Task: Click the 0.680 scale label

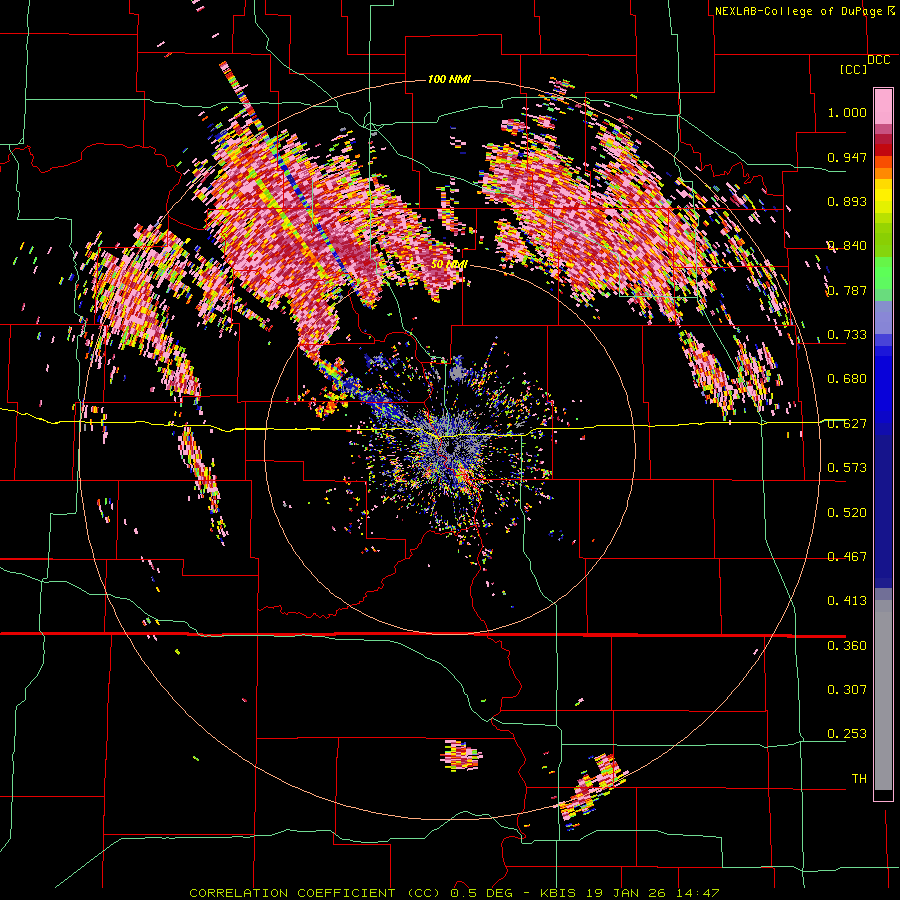Action: tap(847, 379)
